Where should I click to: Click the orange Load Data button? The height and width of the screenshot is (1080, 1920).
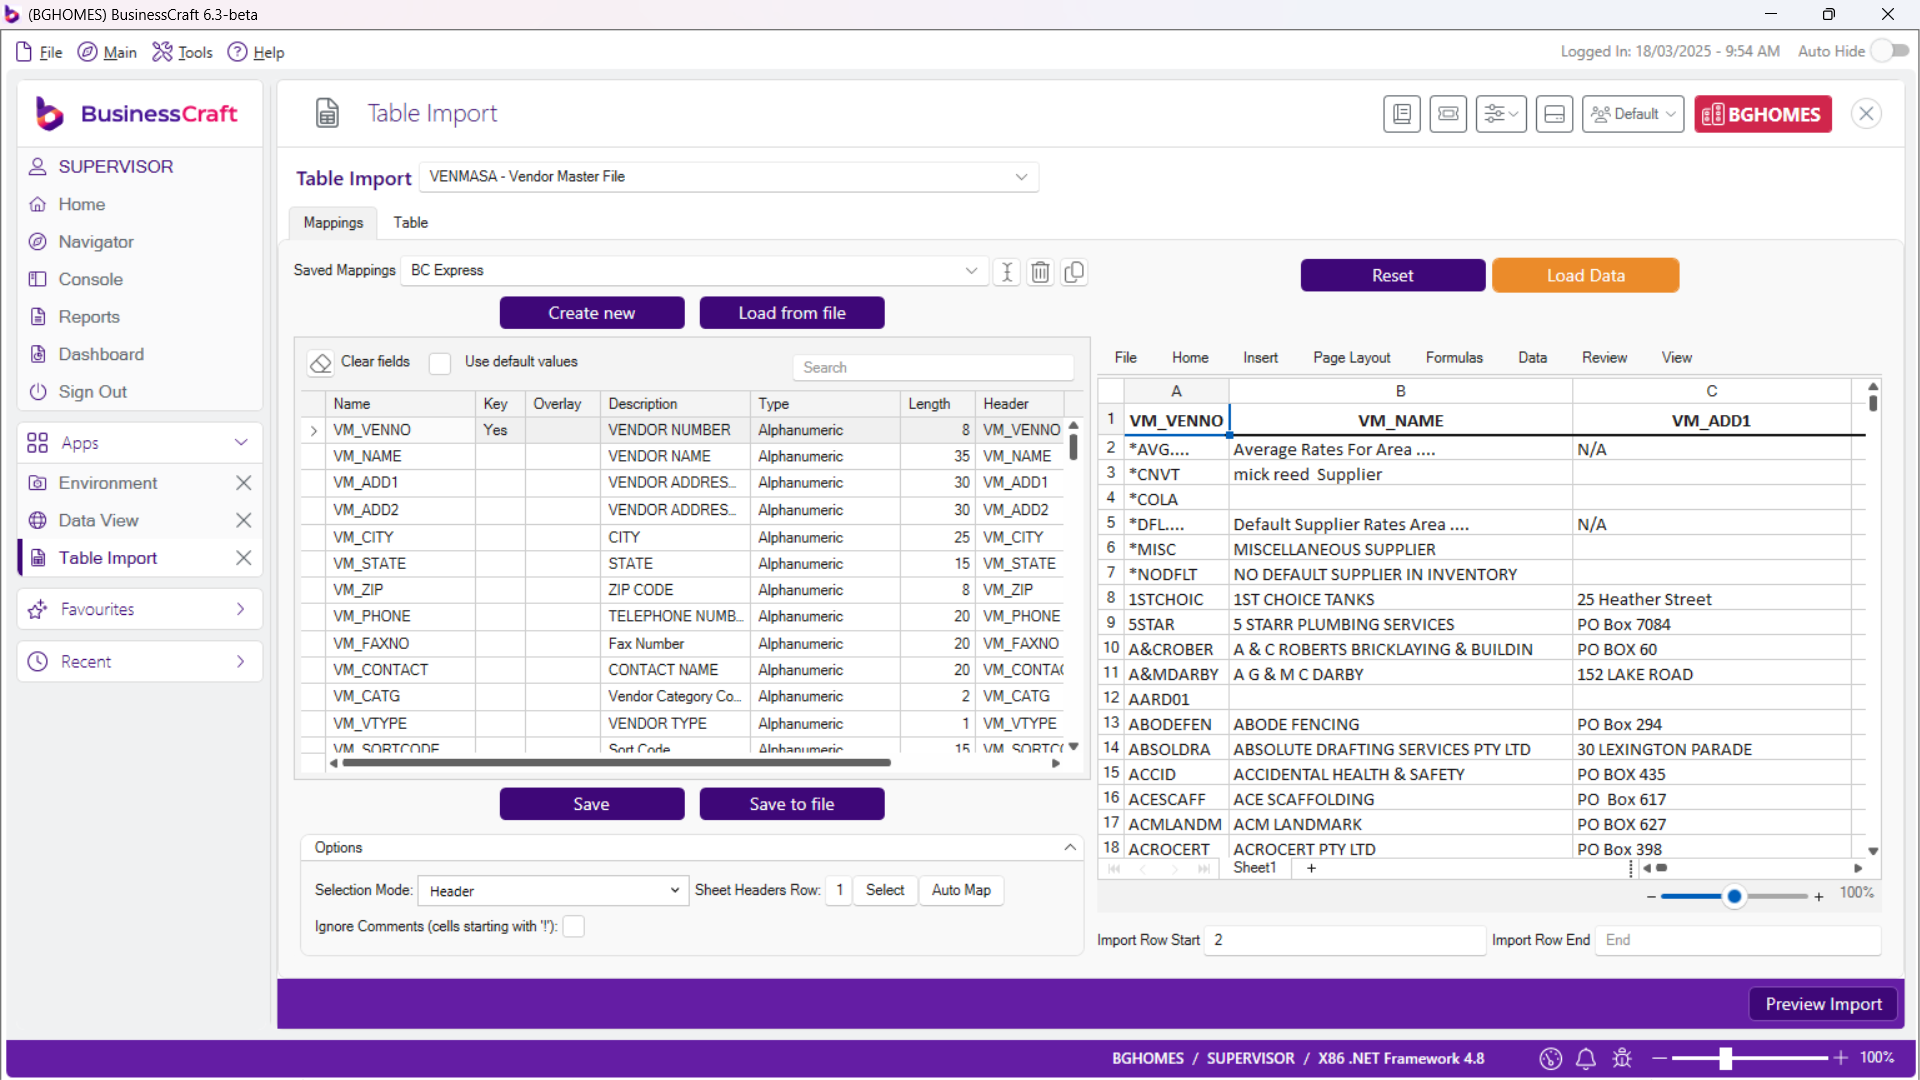1585,275
